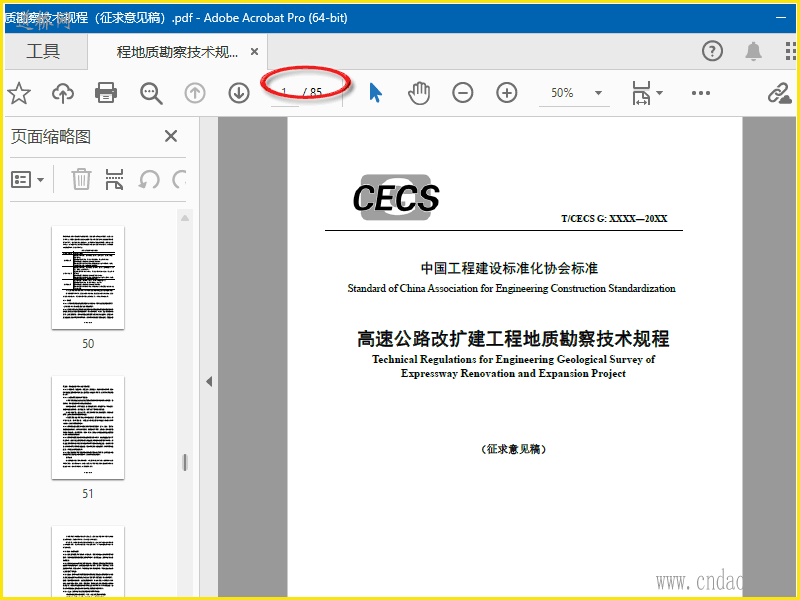The width and height of the screenshot is (800, 600).
Task: Click the current page number field
Action: tap(285, 93)
